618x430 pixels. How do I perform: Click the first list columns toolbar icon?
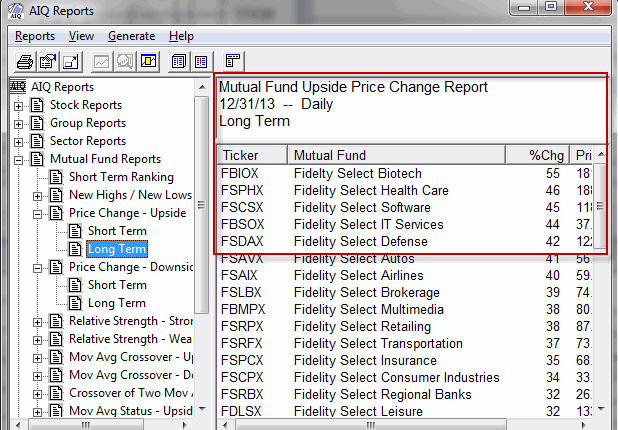[x=179, y=61]
